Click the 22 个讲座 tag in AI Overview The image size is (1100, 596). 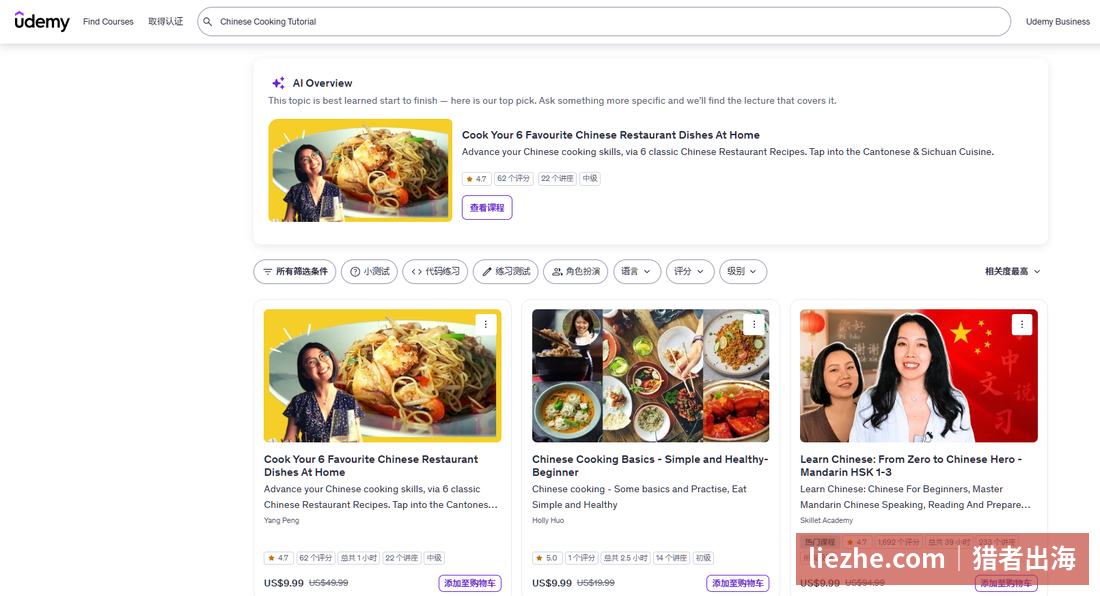(x=557, y=179)
